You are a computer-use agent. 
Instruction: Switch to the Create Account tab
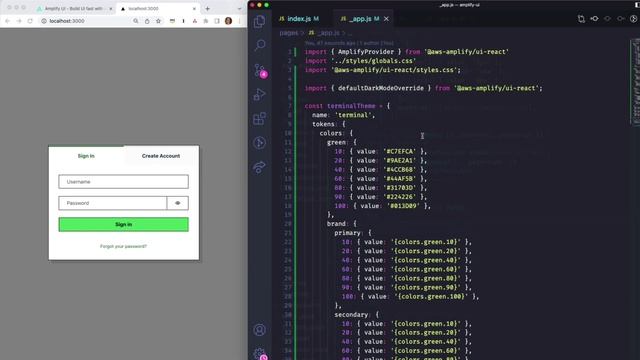(161, 156)
